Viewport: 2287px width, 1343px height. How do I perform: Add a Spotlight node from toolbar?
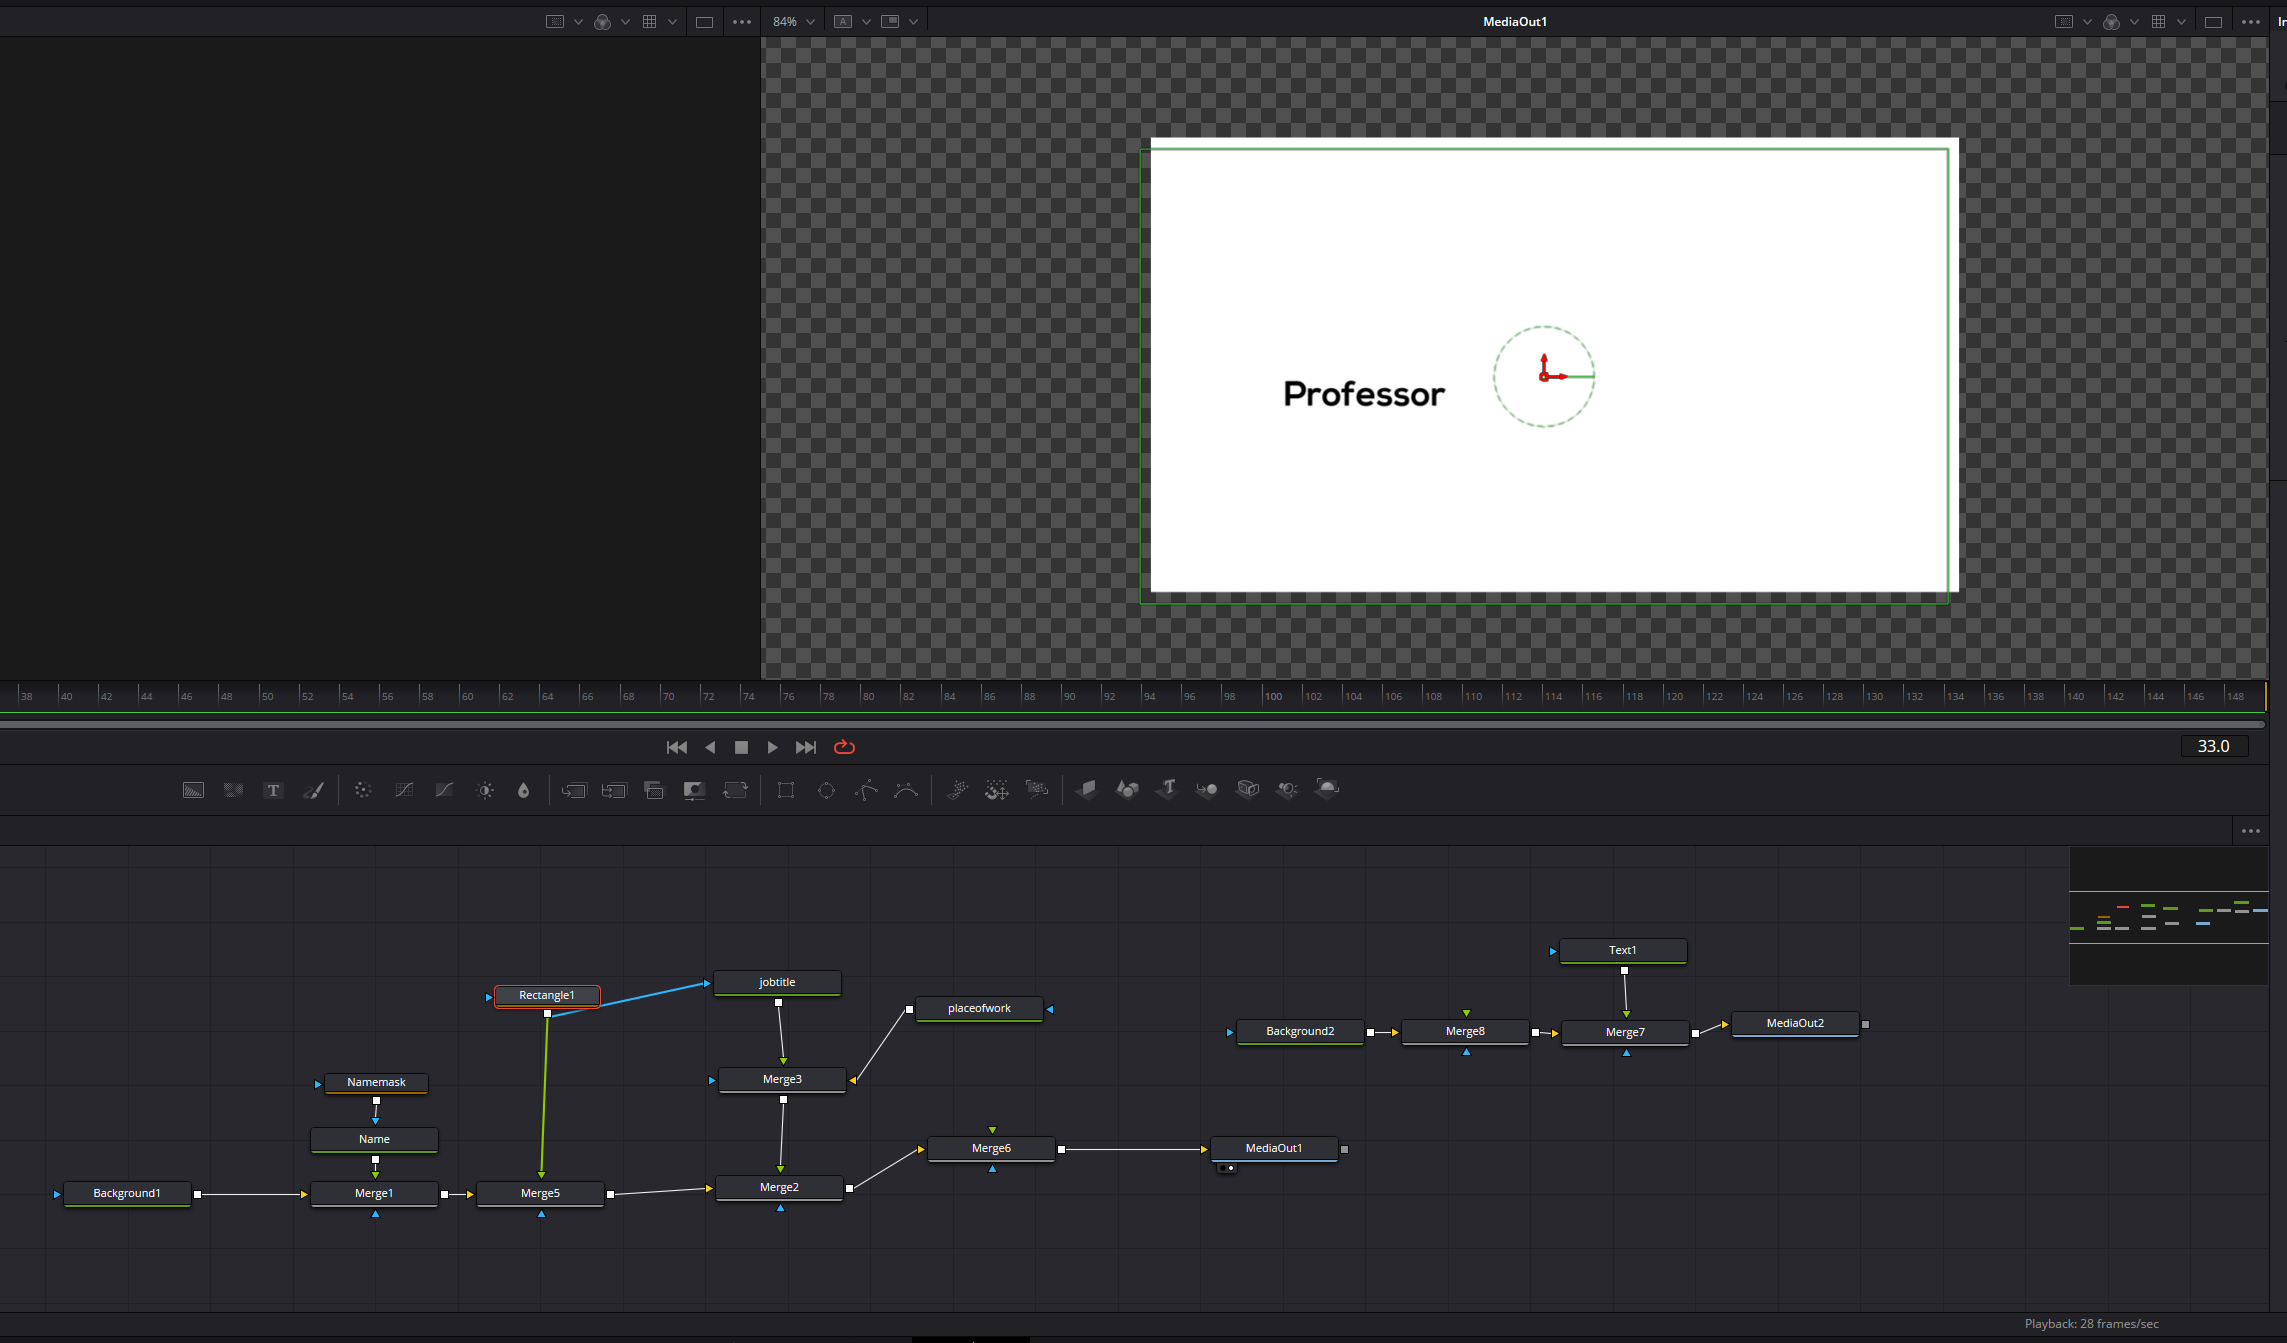[1288, 789]
